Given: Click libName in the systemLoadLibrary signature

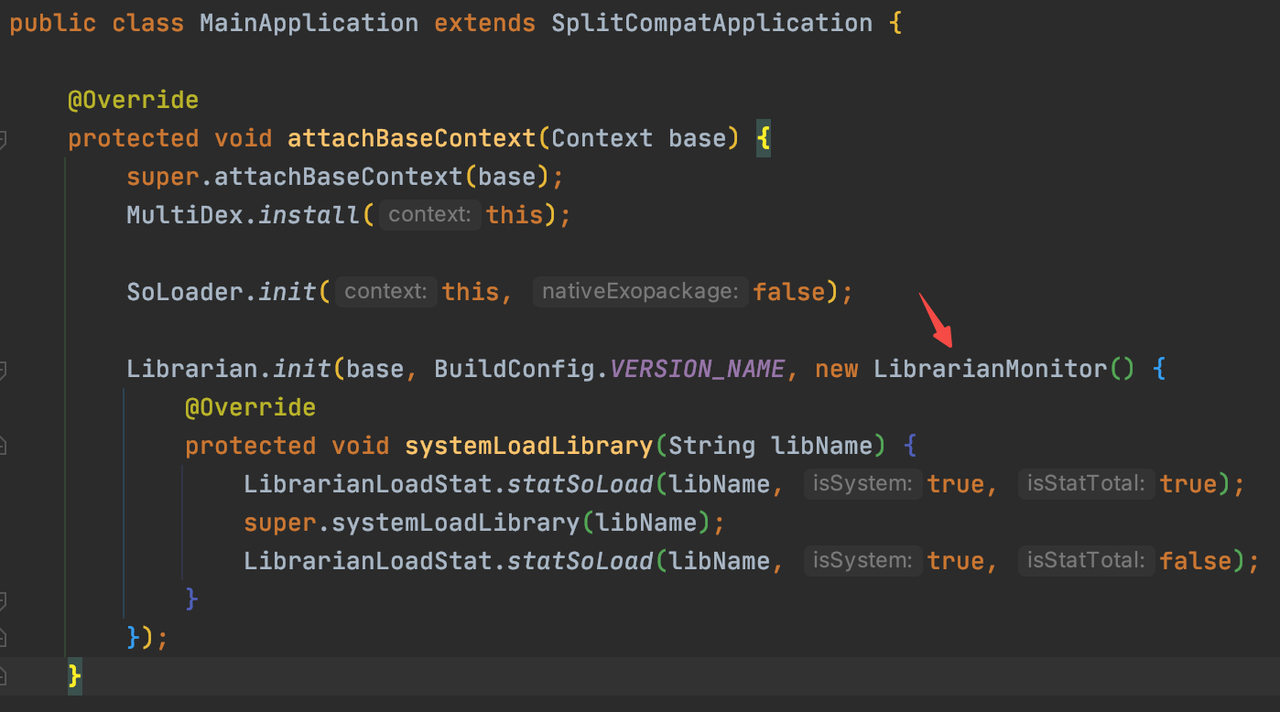Looking at the screenshot, I should 822,446.
